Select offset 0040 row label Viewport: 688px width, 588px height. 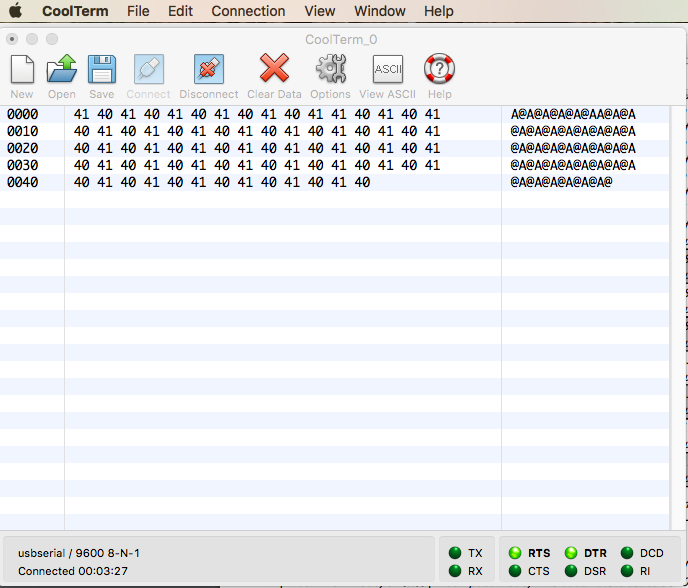pyautogui.click(x=22, y=182)
